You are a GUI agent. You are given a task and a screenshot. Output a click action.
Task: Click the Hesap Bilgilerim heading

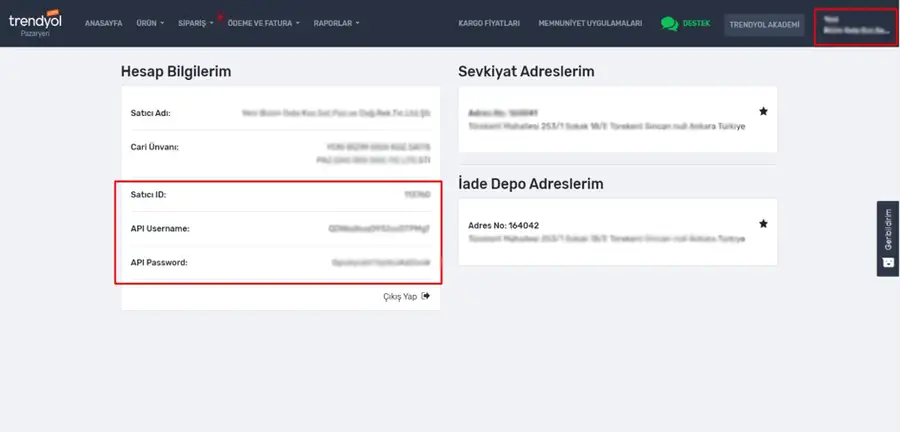pos(176,72)
